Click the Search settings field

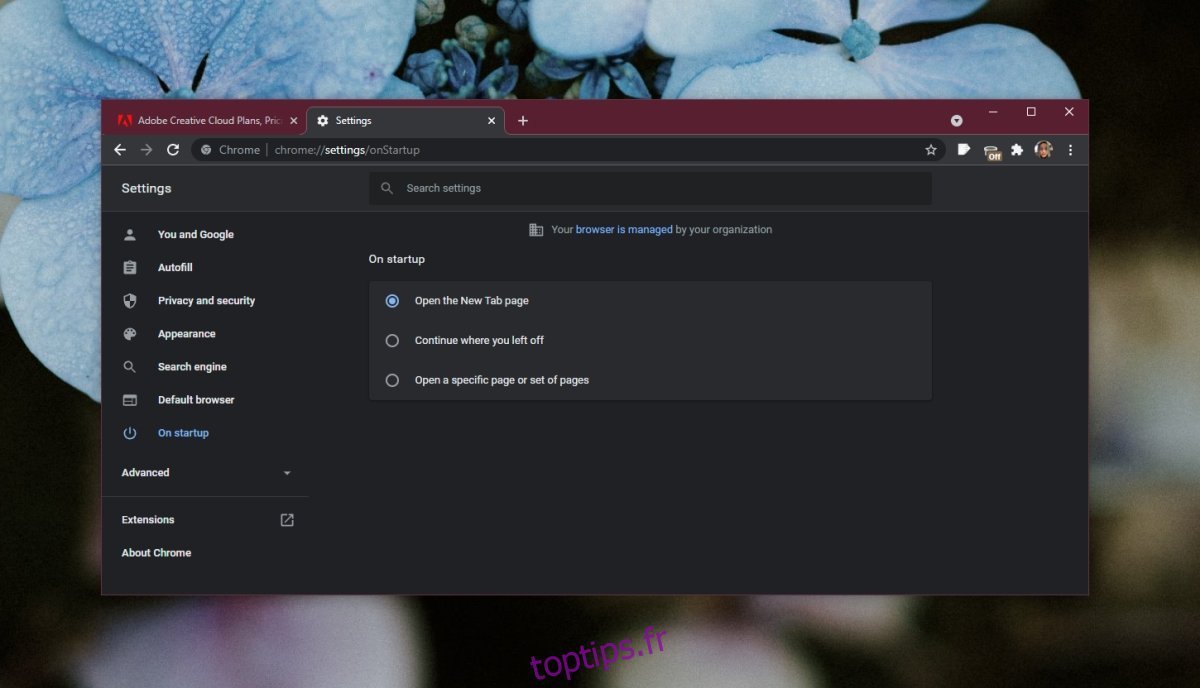coord(650,188)
